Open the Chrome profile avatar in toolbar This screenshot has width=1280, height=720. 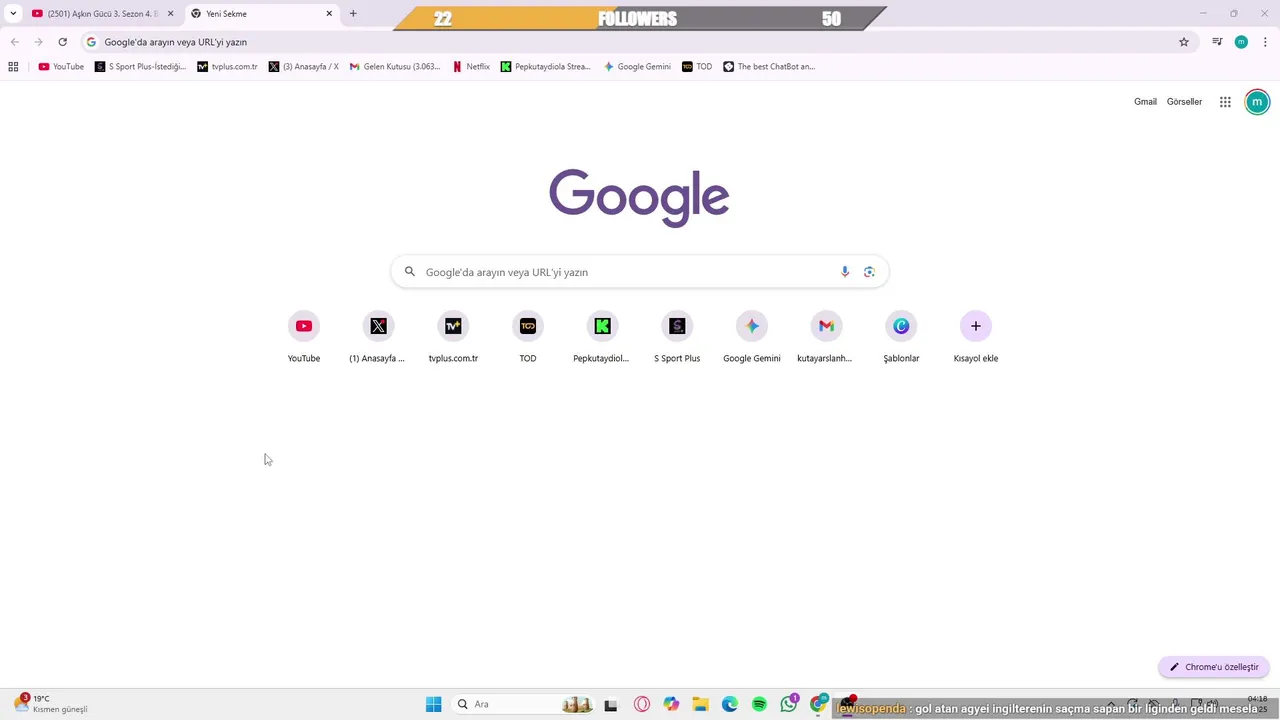pyautogui.click(x=1241, y=42)
